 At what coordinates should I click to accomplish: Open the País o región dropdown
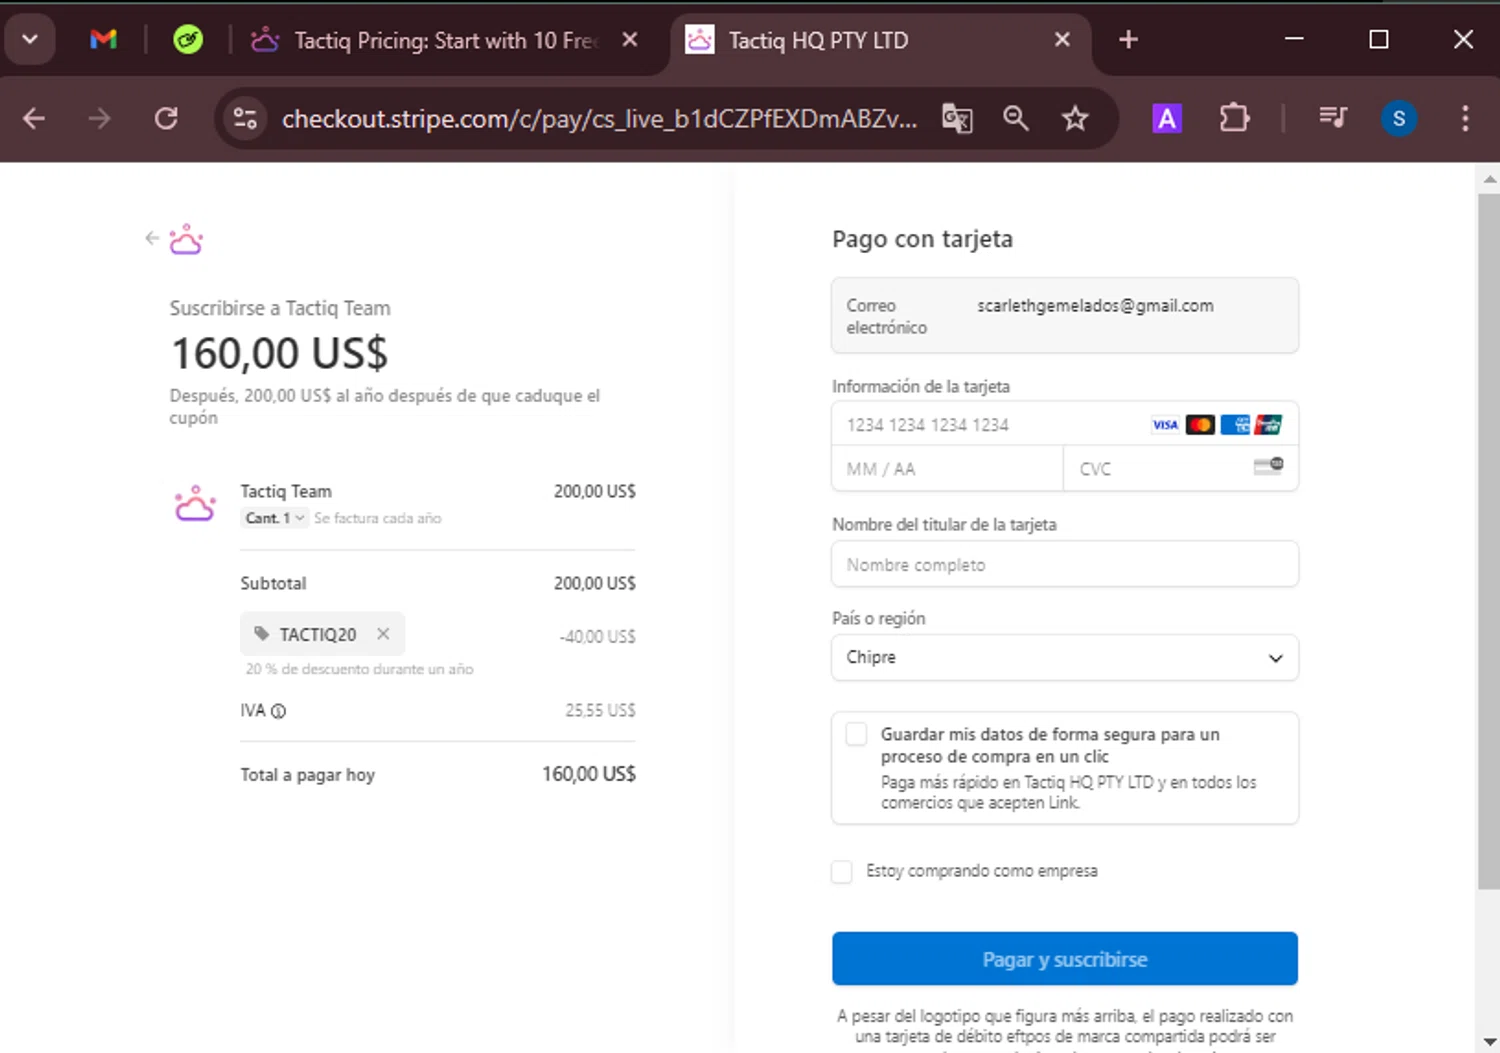1065,657
